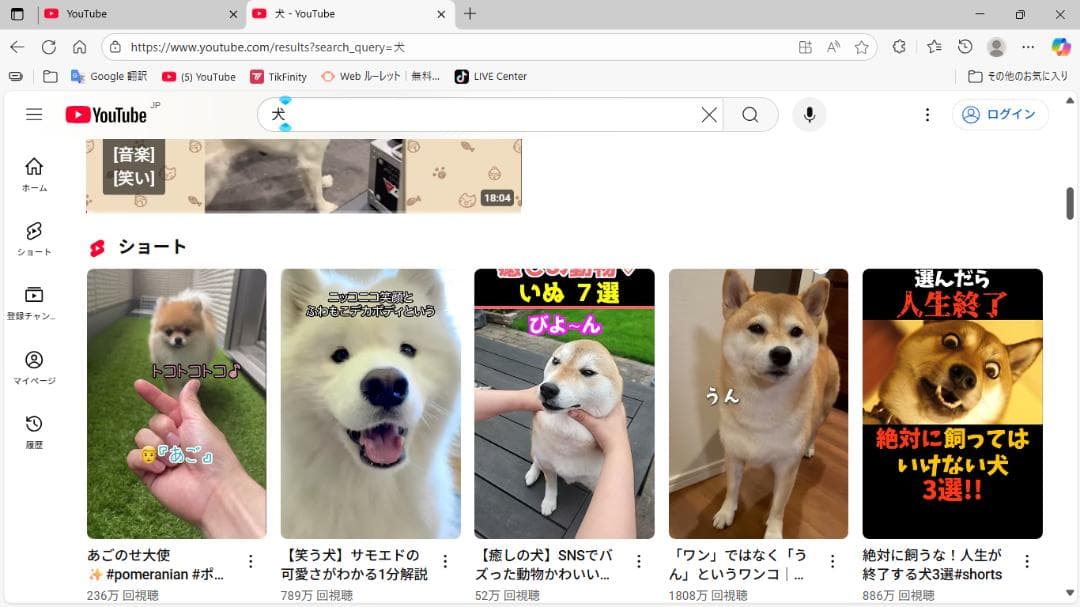
Task: Click the YouTube logo
Action: pos(106,115)
